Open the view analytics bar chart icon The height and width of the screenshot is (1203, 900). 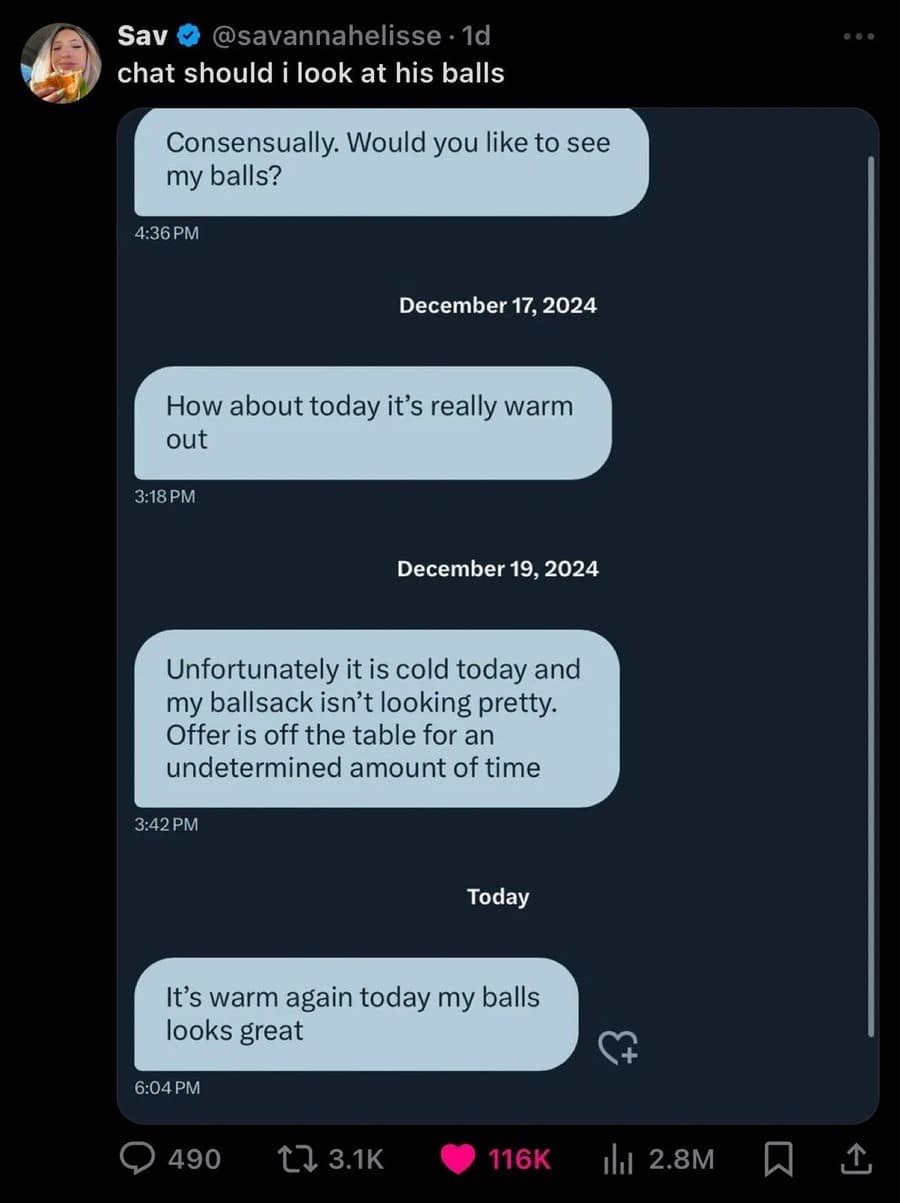(x=620, y=1159)
